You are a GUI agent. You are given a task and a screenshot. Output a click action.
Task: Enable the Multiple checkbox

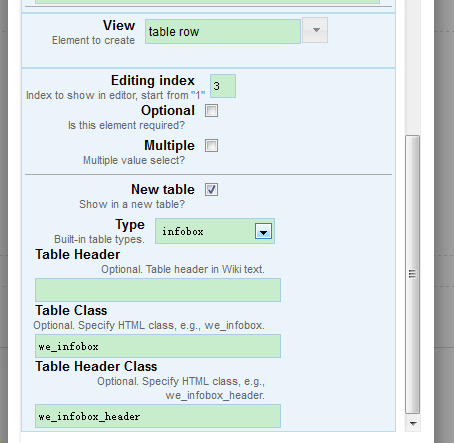pos(211,146)
